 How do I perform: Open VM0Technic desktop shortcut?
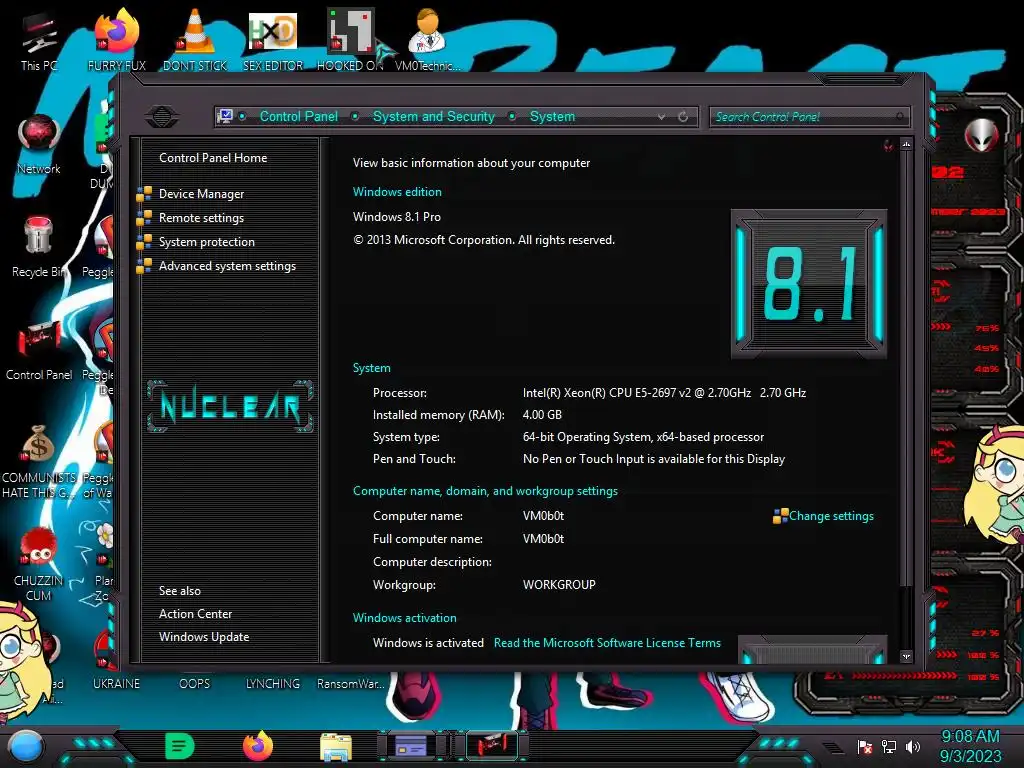pyautogui.click(x=428, y=41)
